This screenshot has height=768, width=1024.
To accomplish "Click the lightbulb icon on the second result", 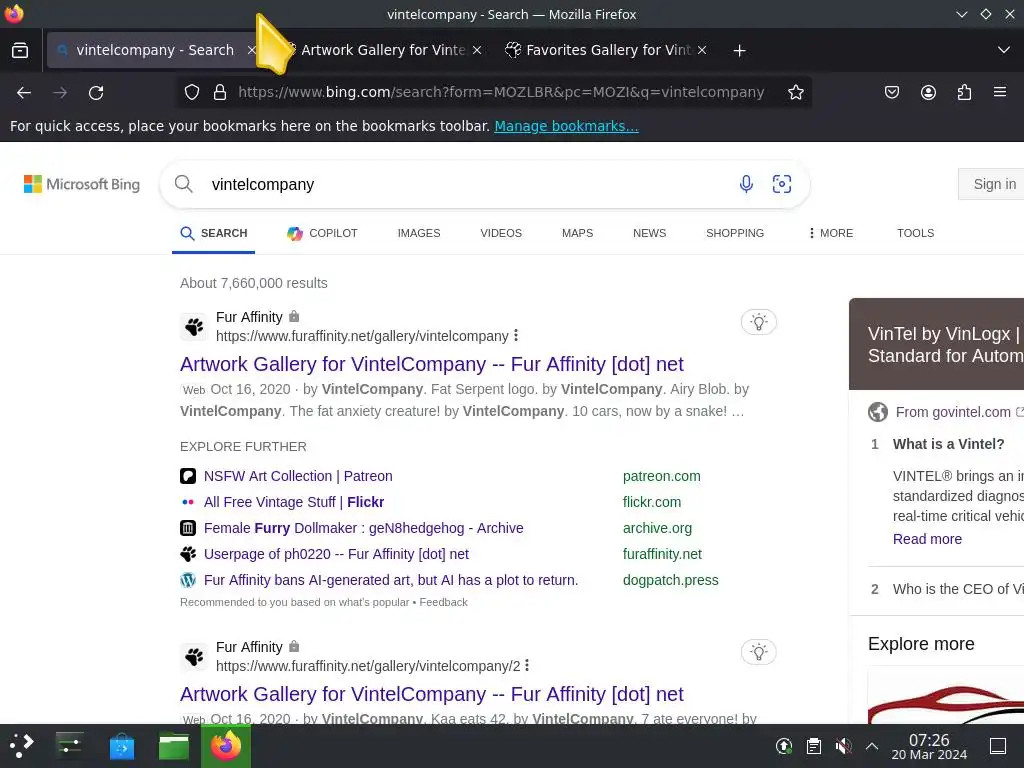I will [758, 652].
